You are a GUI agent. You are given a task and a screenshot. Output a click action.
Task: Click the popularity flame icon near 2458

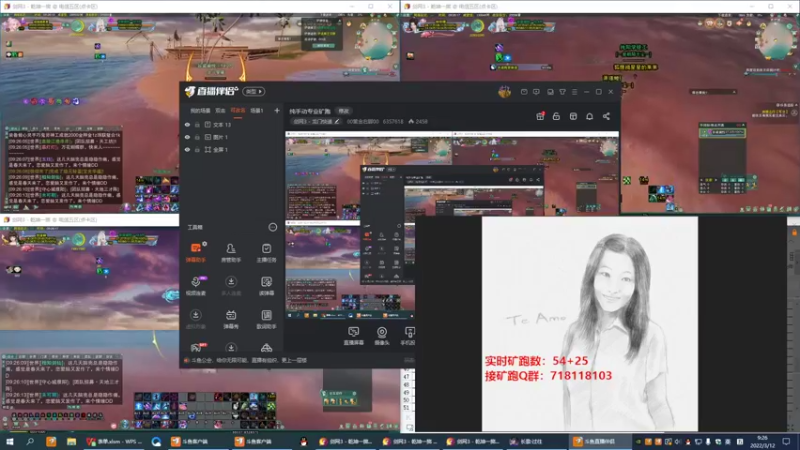411,121
